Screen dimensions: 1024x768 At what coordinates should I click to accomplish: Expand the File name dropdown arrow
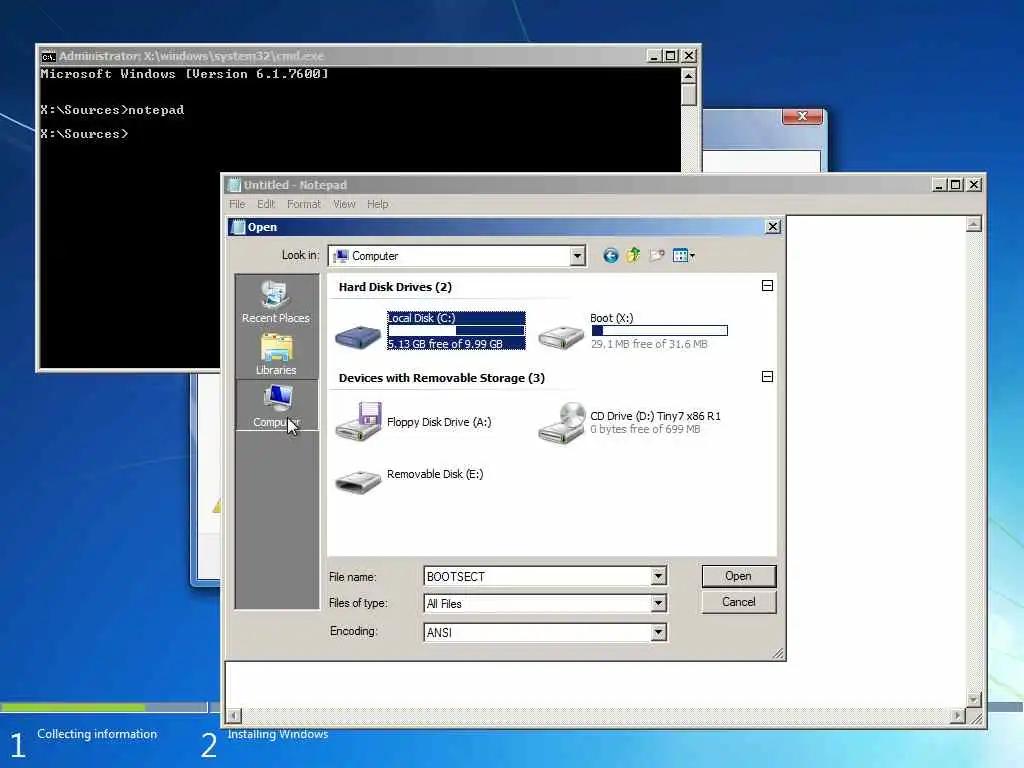click(x=658, y=576)
